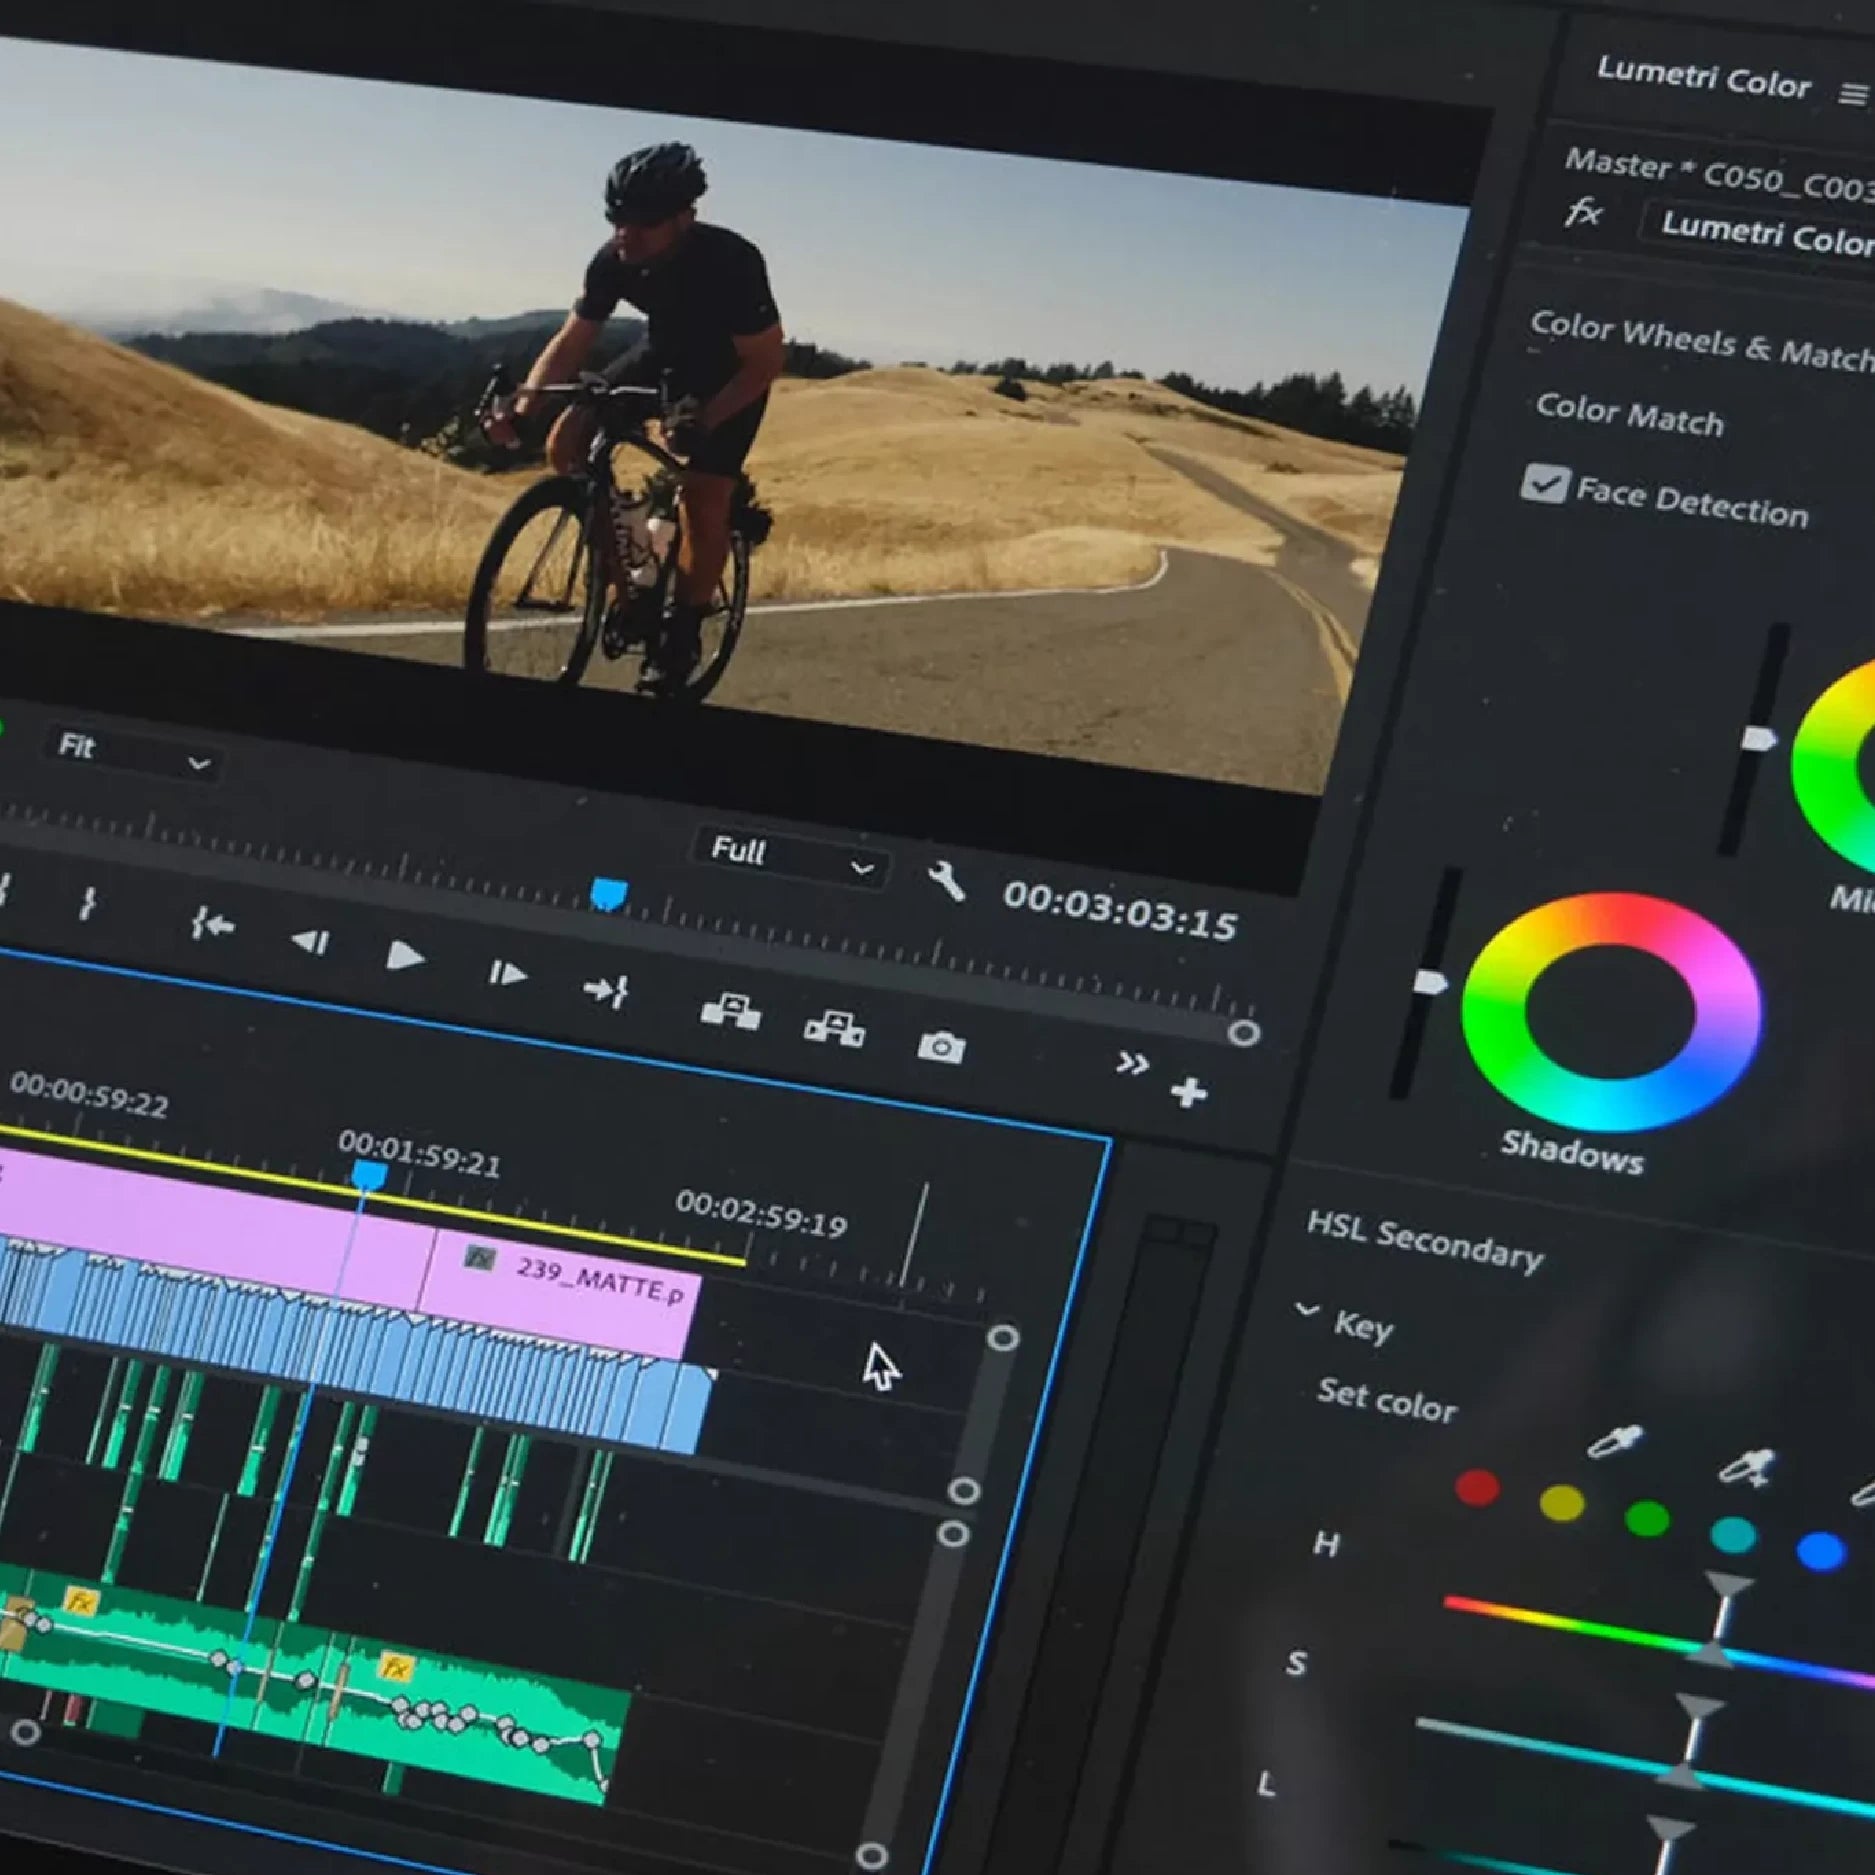Show more transport controls via double chevron
The width and height of the screenshot is (1875, 1875).
pos(1132,1063)
